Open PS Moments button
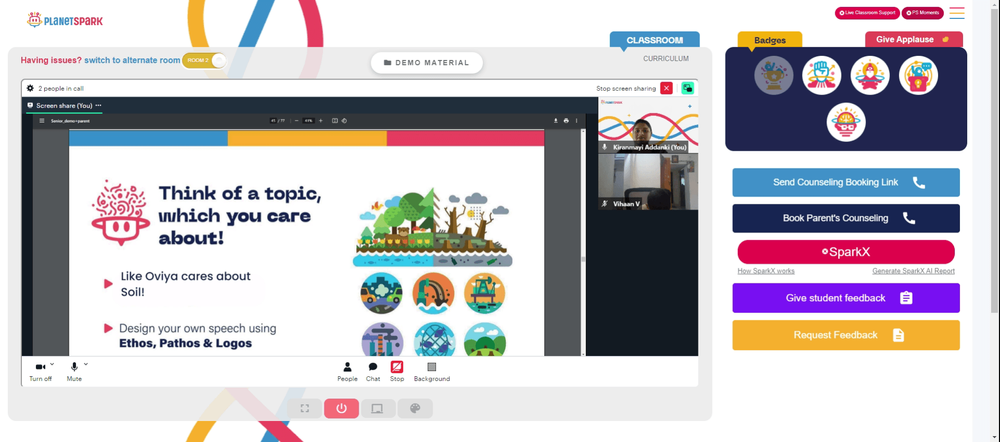The image size is (1000, 442). click(x=923, y=13)
